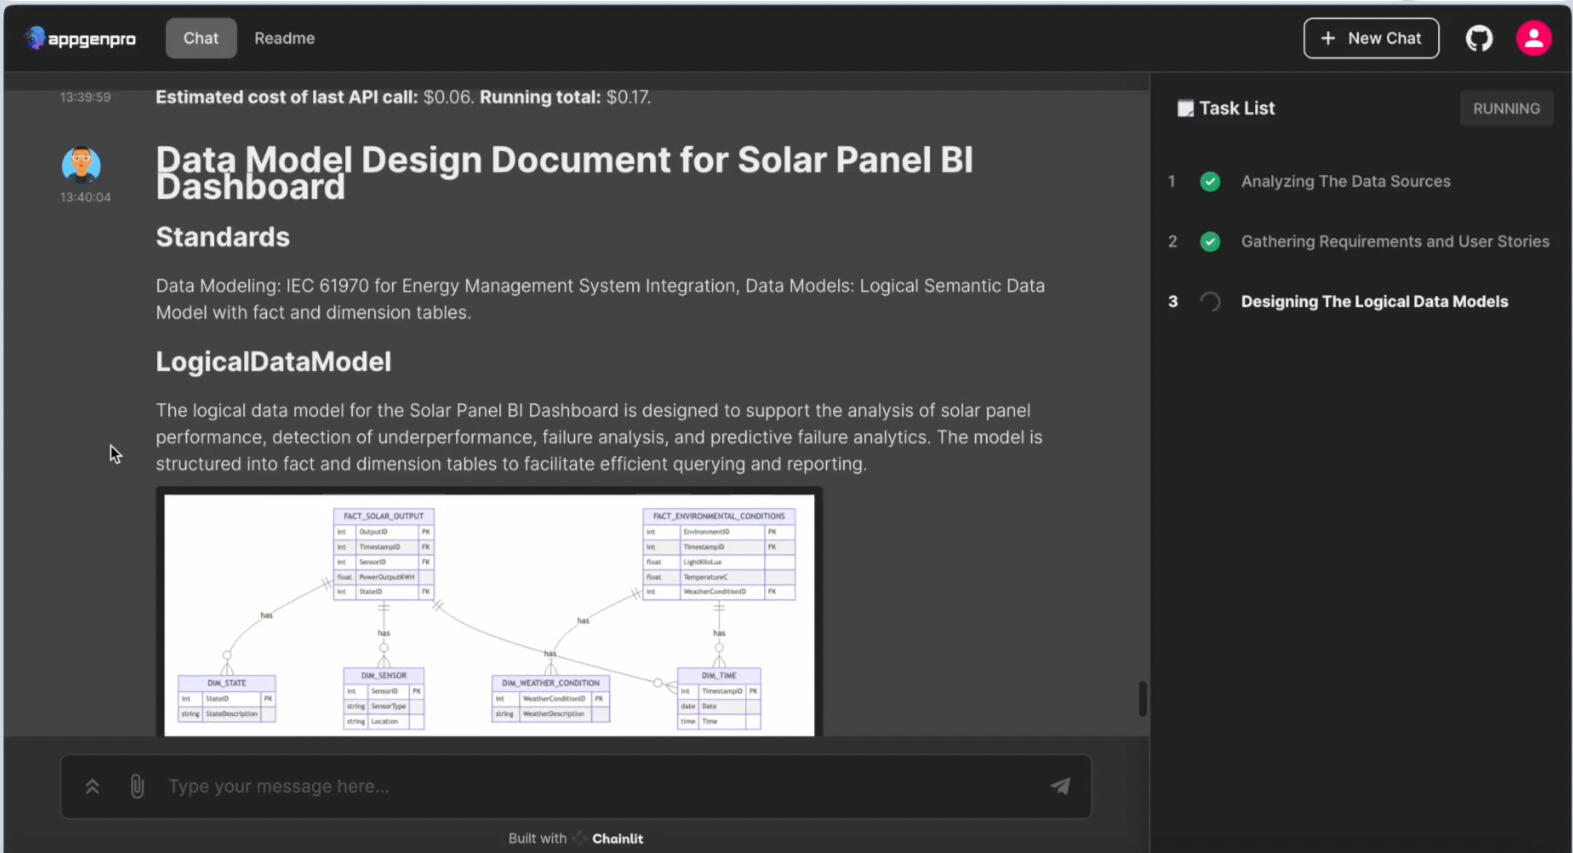The height and width of the screenshot is (853, 1573).
Task: Select the Designing The Logical Data Models task
Action: click(1374, 302)
